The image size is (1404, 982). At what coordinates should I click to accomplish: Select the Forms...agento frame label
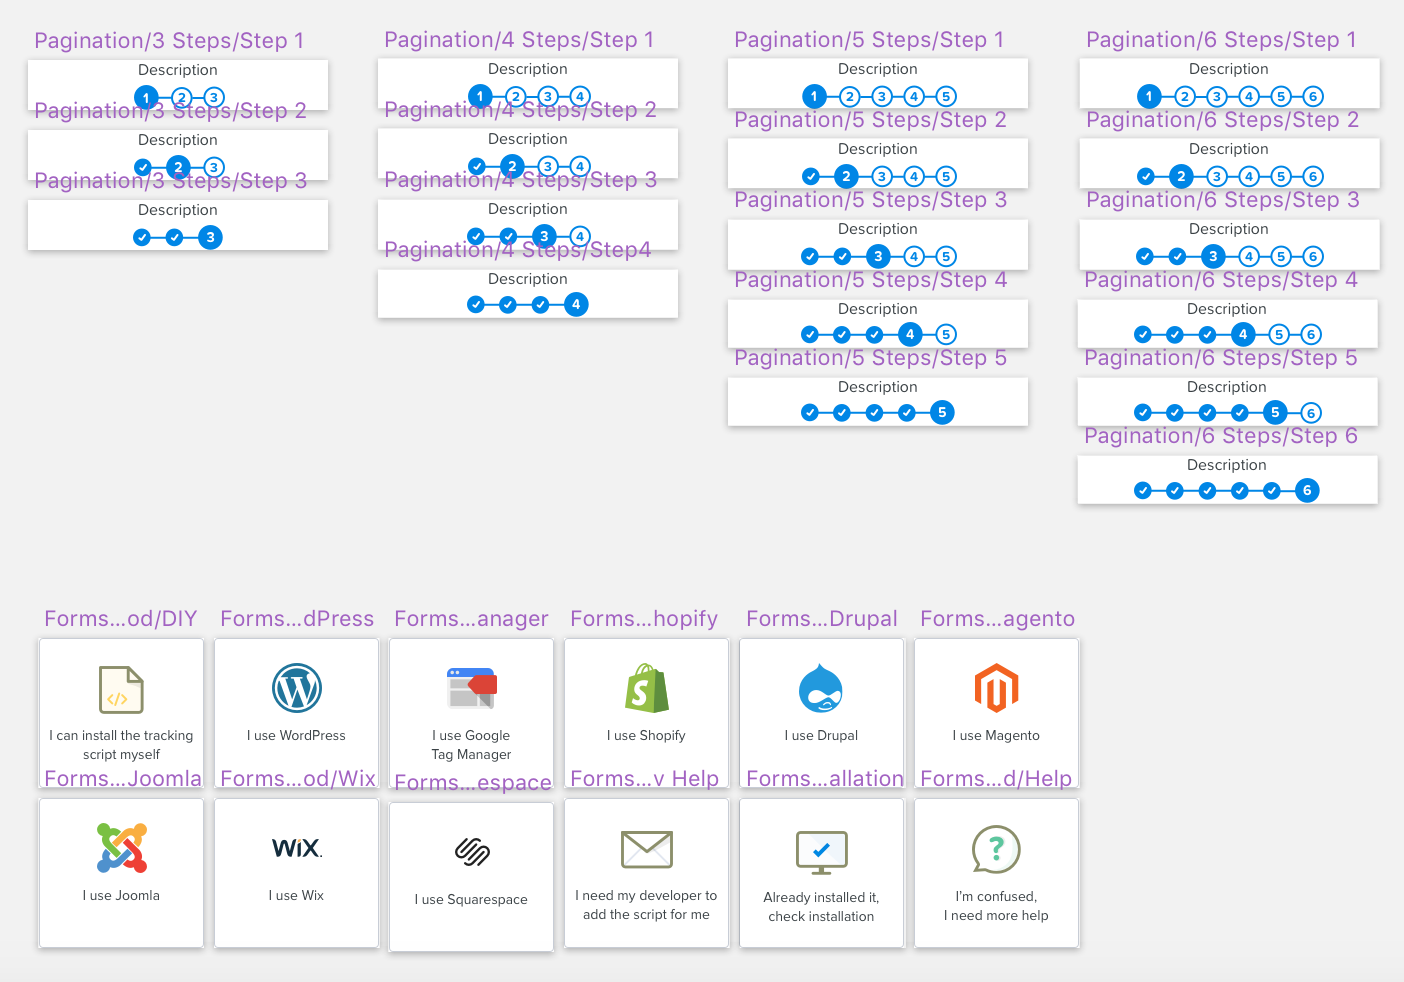pyautogui.click(x=998, y=619)
